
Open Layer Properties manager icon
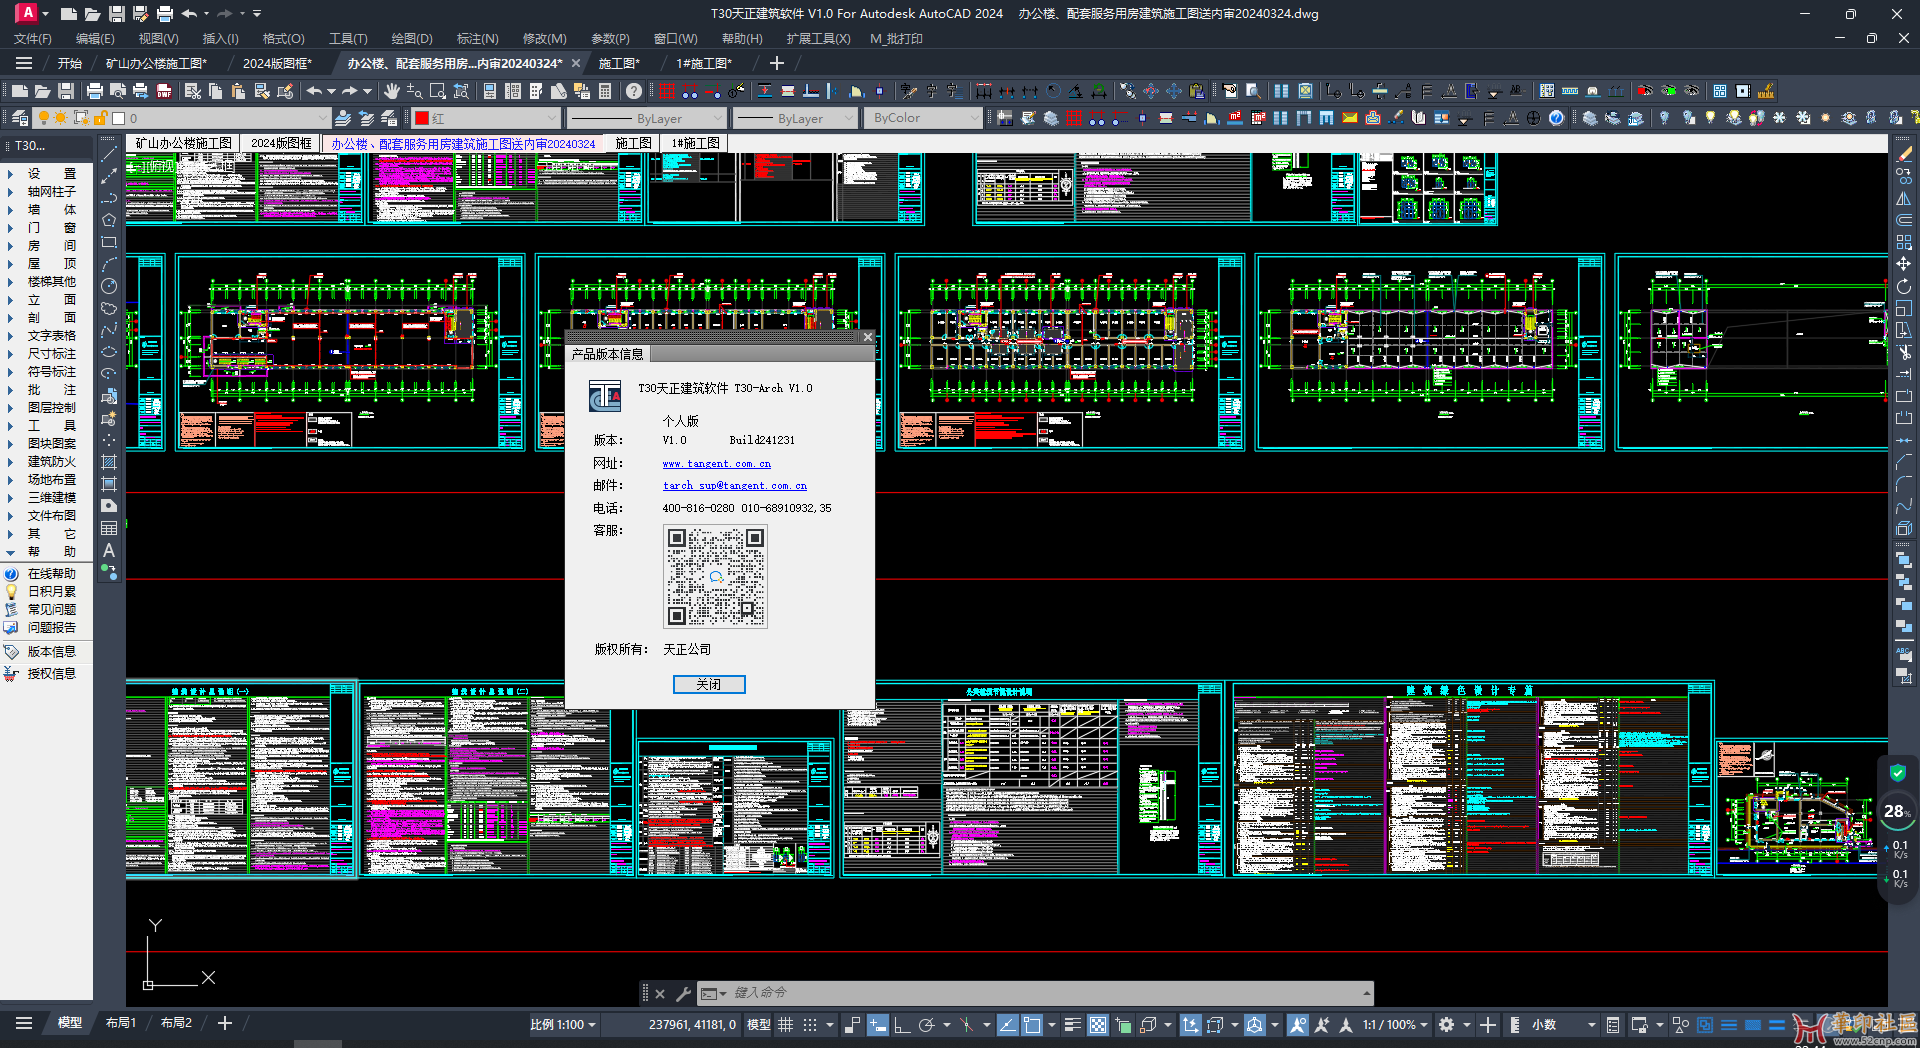coord(19,118)
